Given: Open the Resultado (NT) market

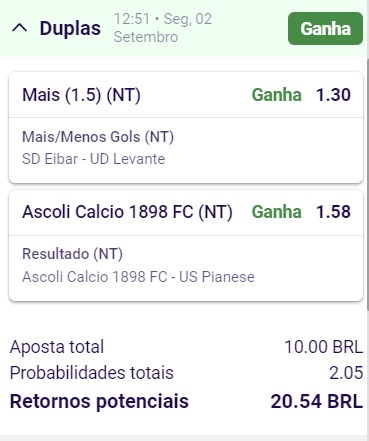Looking at the screenshot, I should click(x=72, y=254).
